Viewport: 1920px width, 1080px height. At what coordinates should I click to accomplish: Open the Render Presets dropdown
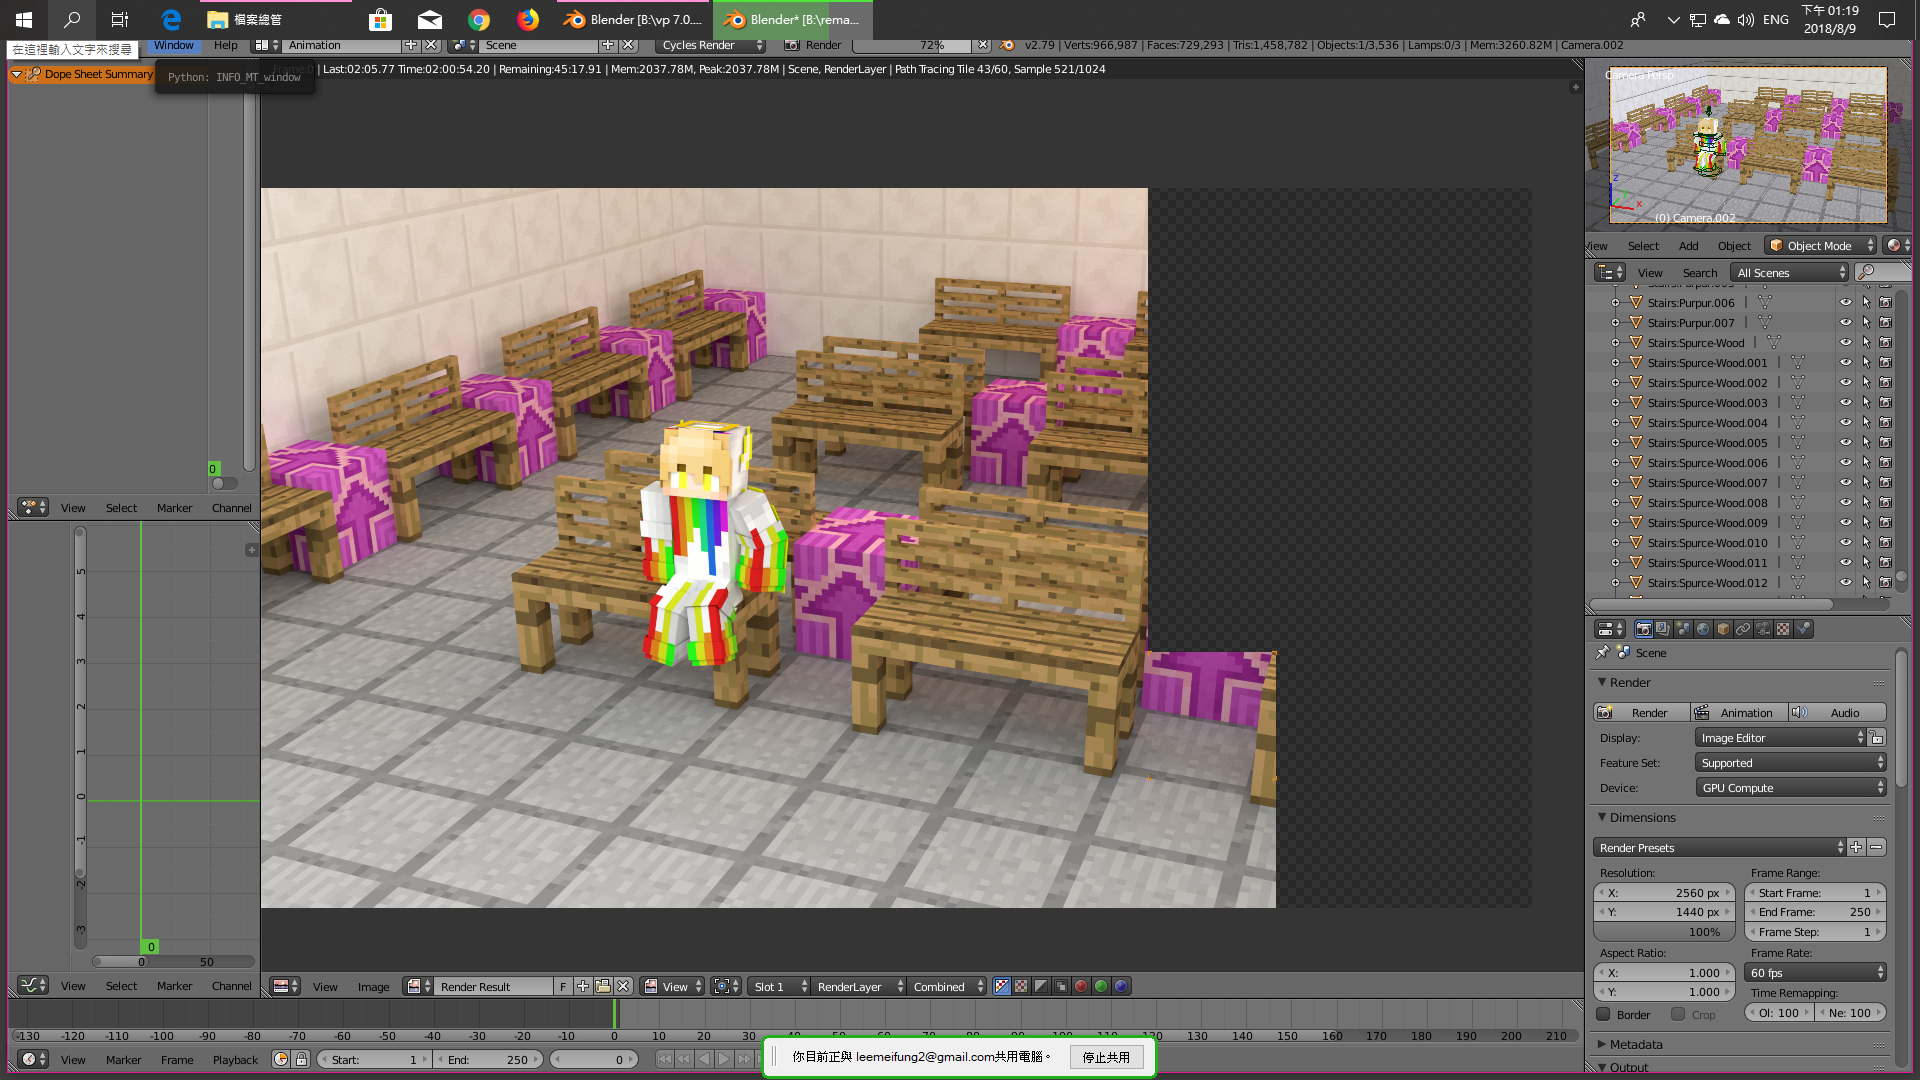(1719, 848)
